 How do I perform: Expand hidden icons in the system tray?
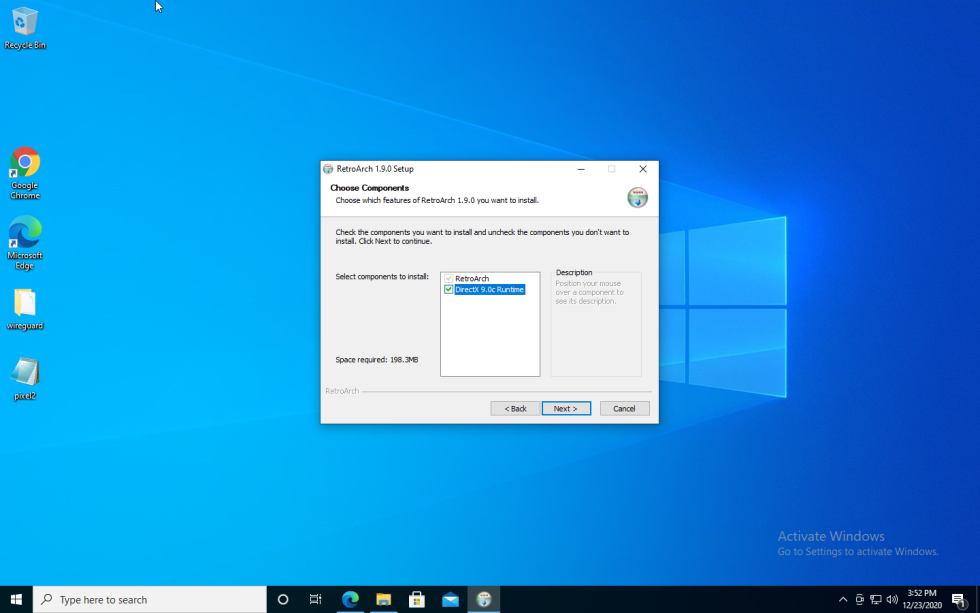(842, 599)
